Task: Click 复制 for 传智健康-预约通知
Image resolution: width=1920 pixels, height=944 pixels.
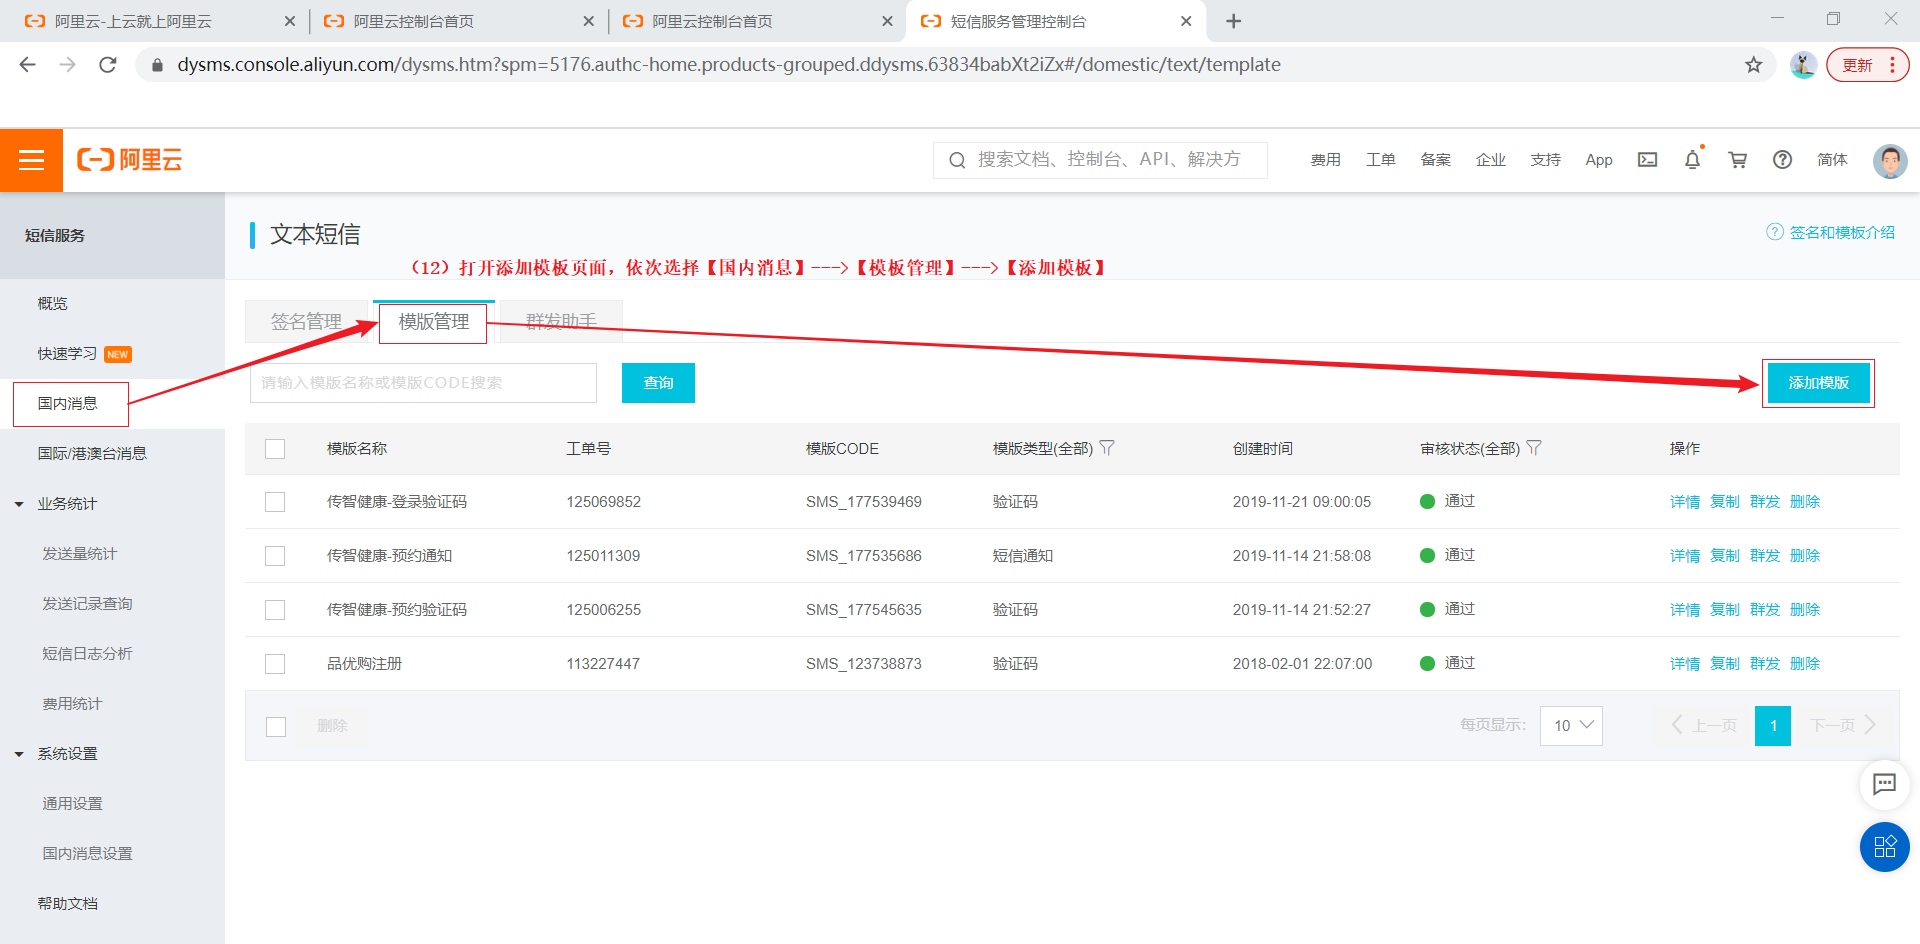Action: tap(1724, 556)
